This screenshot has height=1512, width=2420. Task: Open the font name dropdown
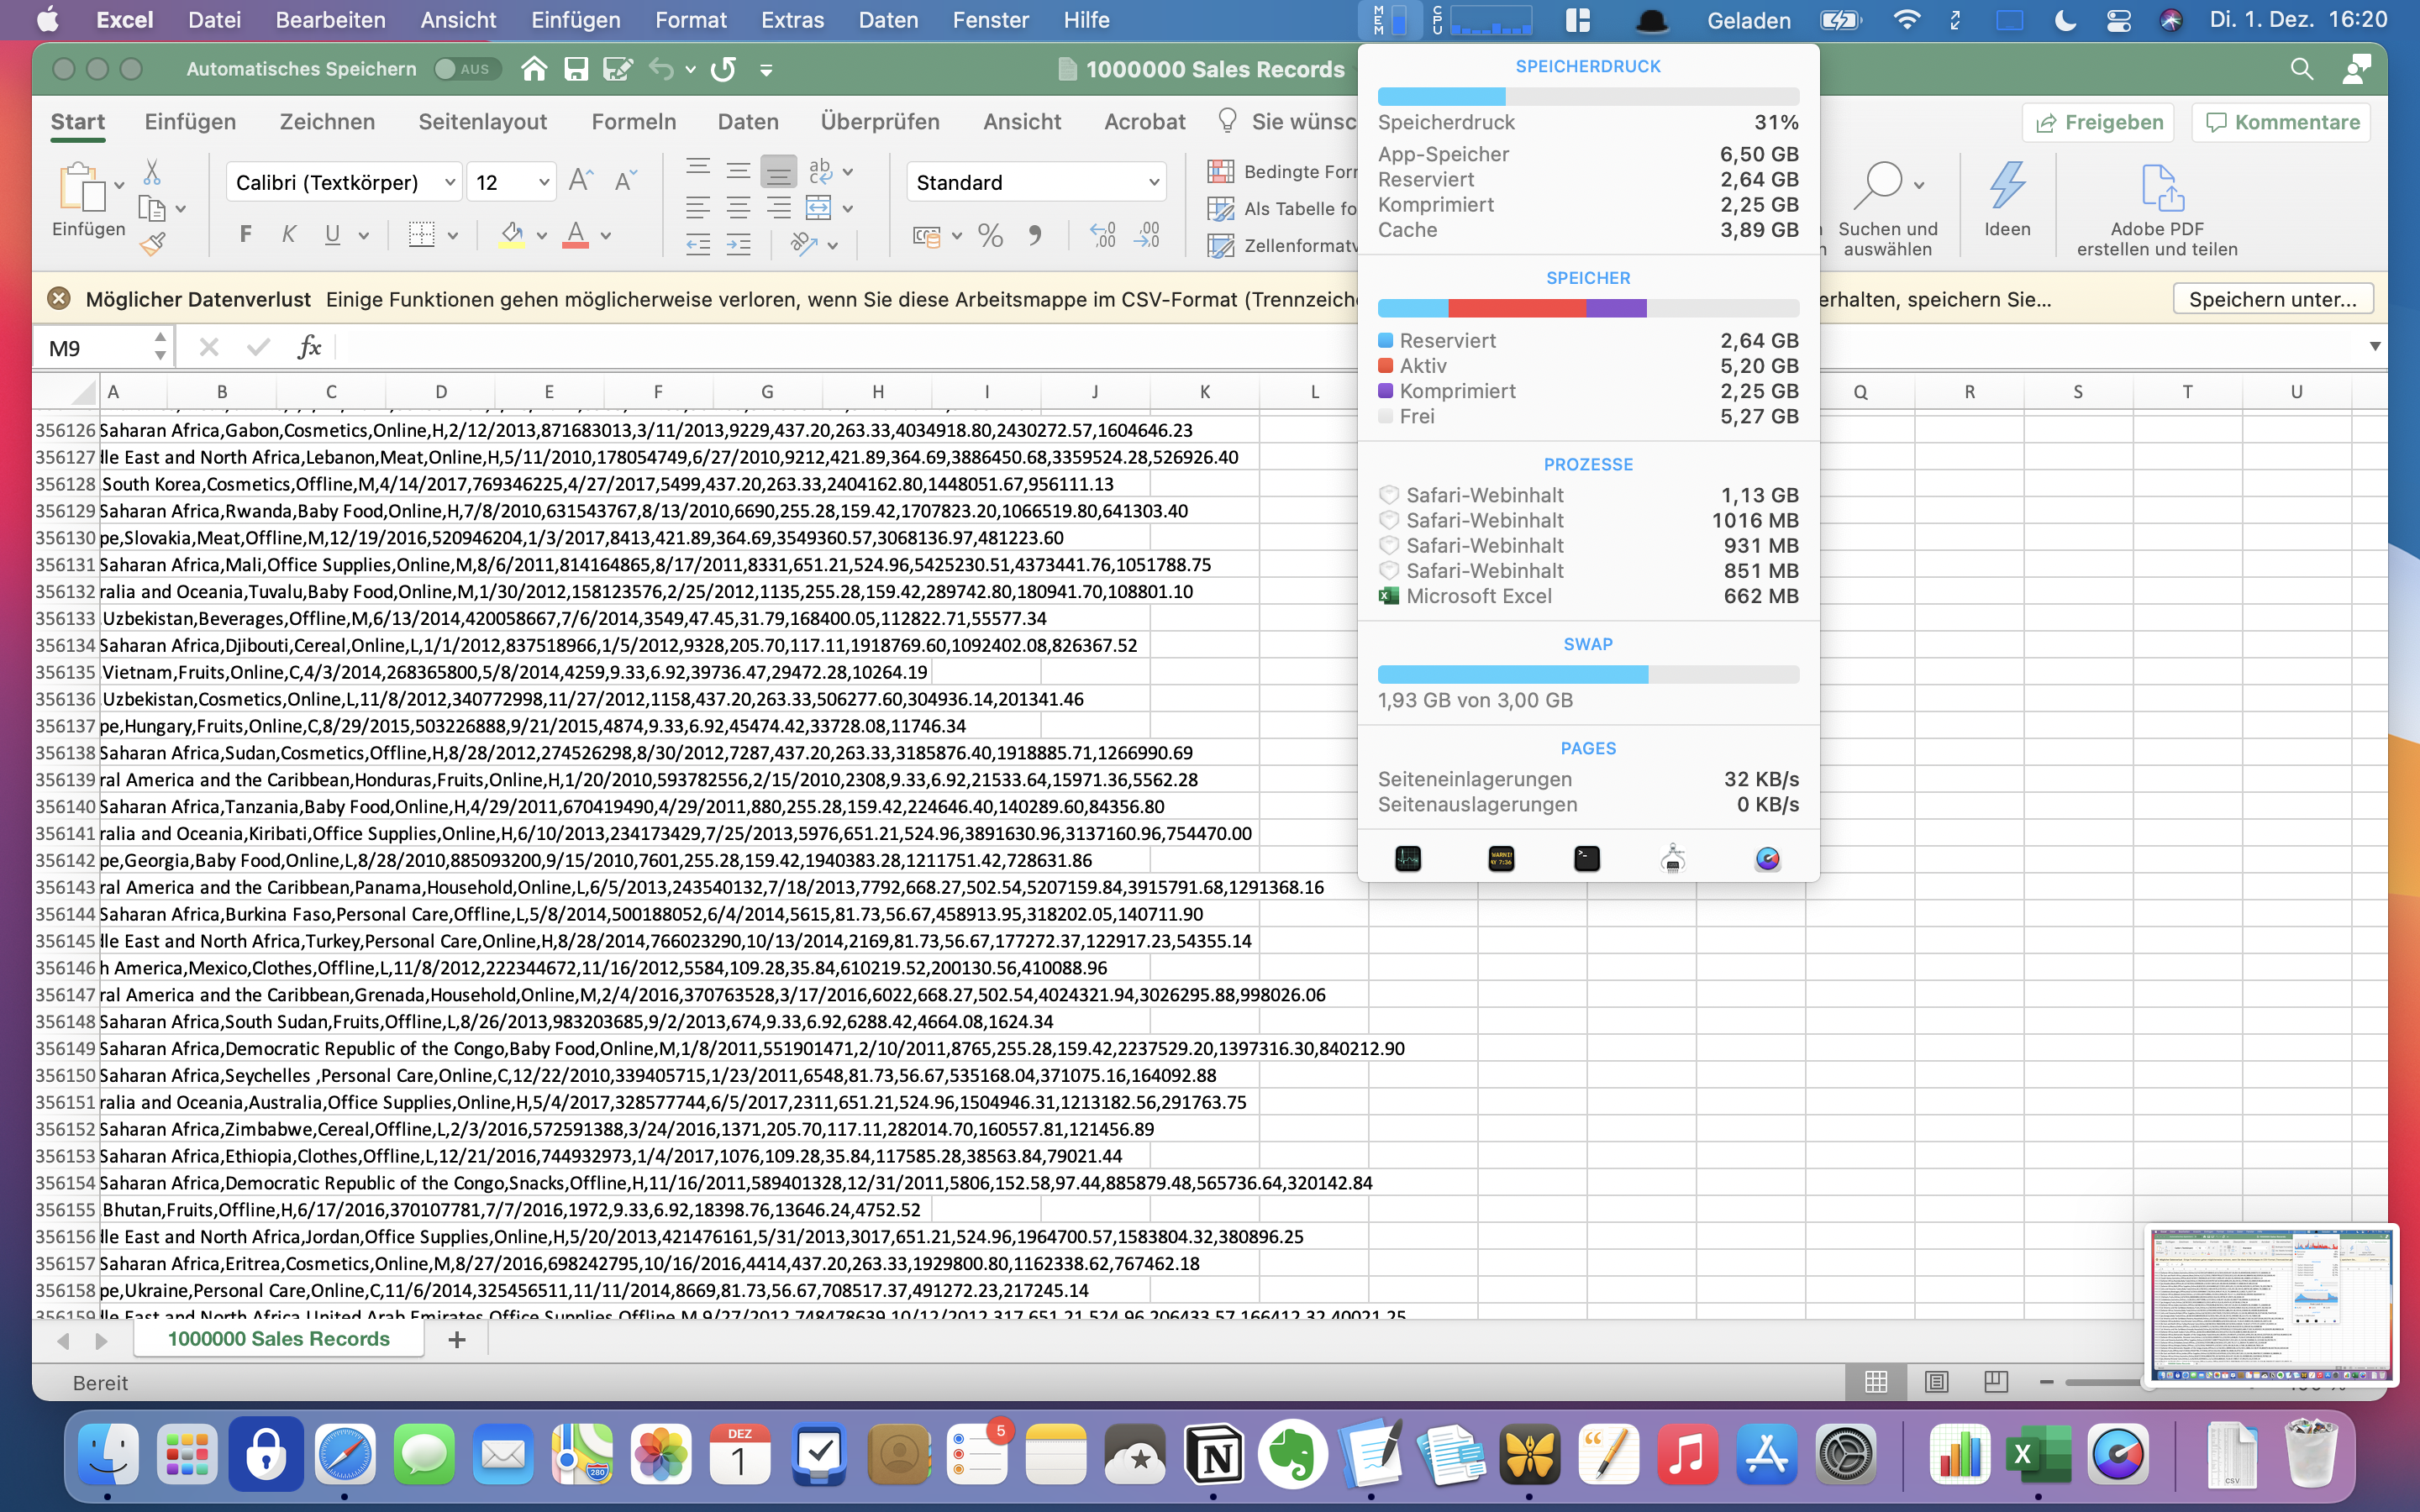(x=449, y=183)
